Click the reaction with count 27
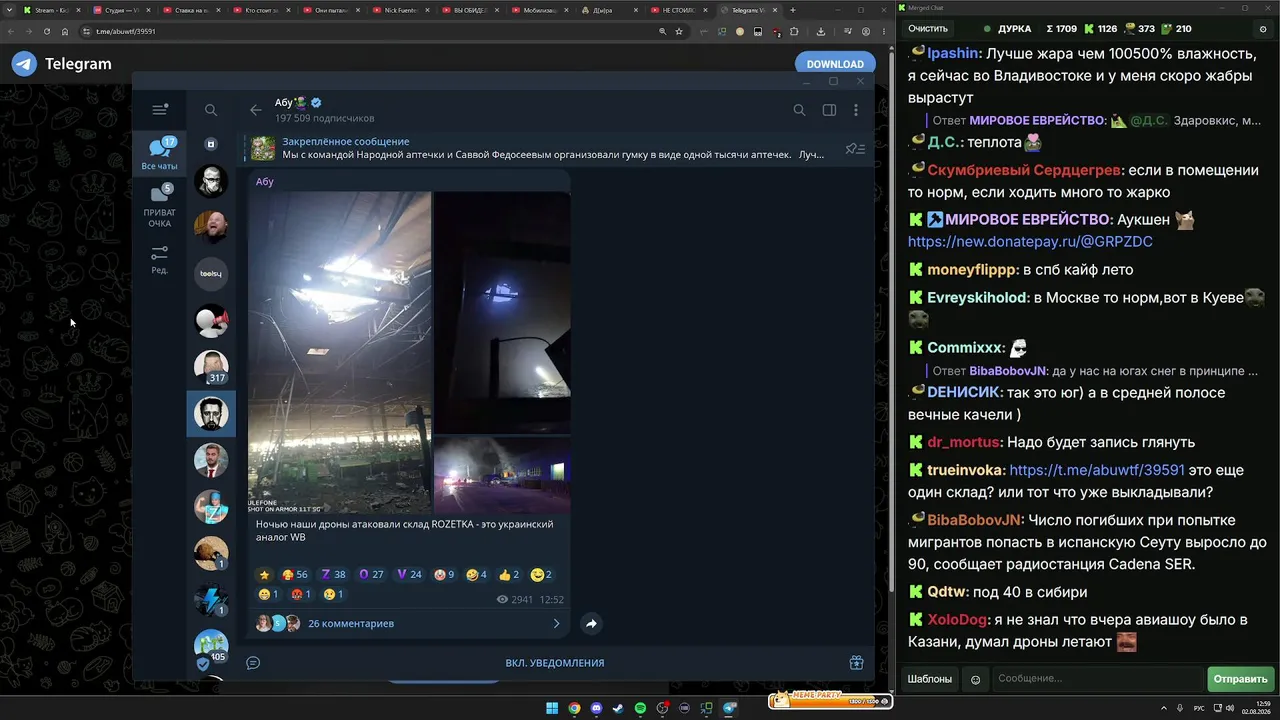 point(371,575)
